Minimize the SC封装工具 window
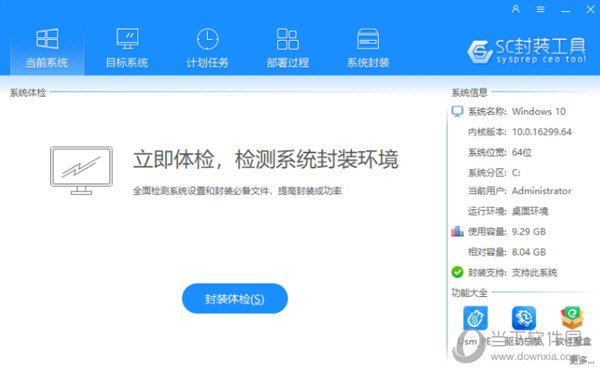 click(566, 10)
